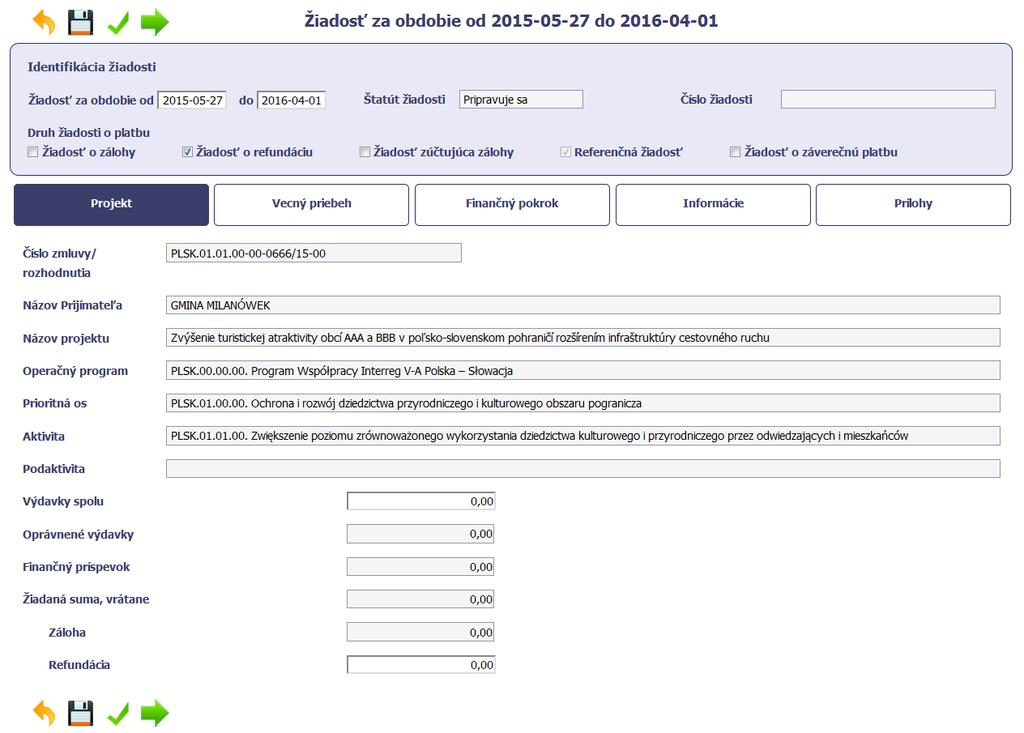1024x733 pixels.
Task: Click the Žiadaná suma, vrátane amount field
Action: [x=421, y=599]
